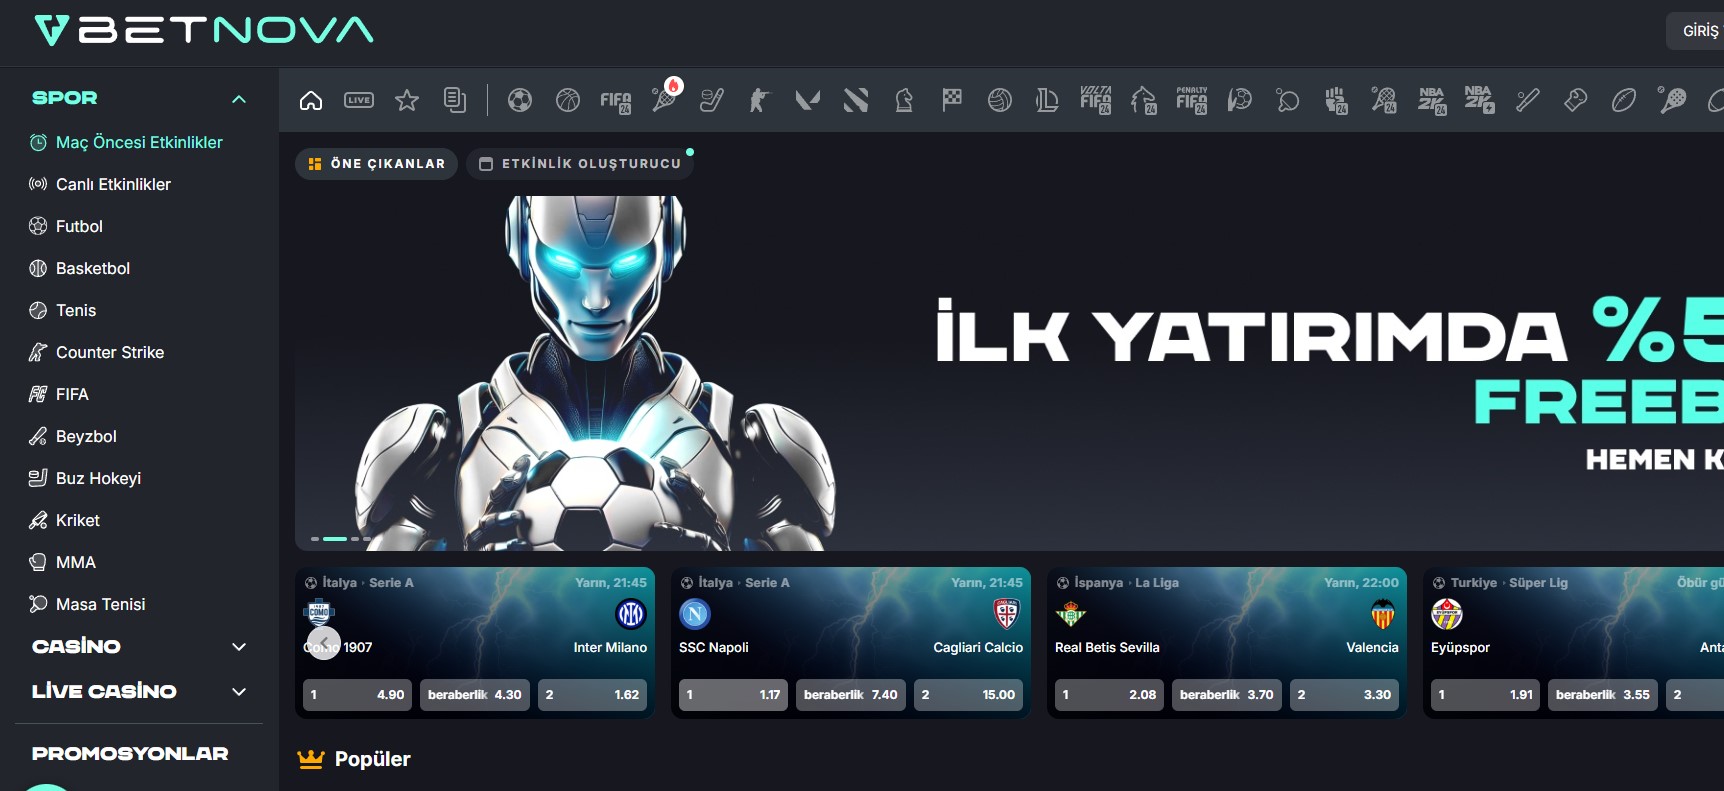Screen dimensions: 1724x791
Task: Select the League of Legends icon
Action: pyautogui.click(x=1048, y=100)
